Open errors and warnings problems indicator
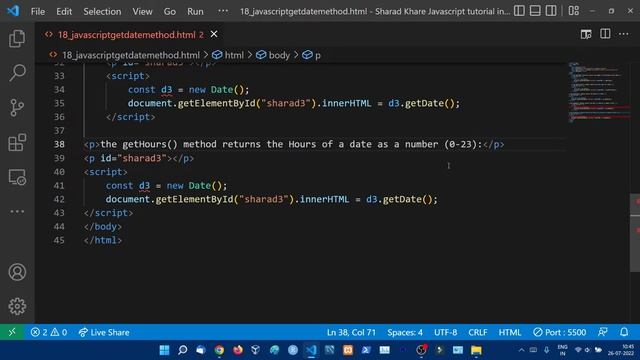The width and height of the screenshot is (640, 360). 49,332
